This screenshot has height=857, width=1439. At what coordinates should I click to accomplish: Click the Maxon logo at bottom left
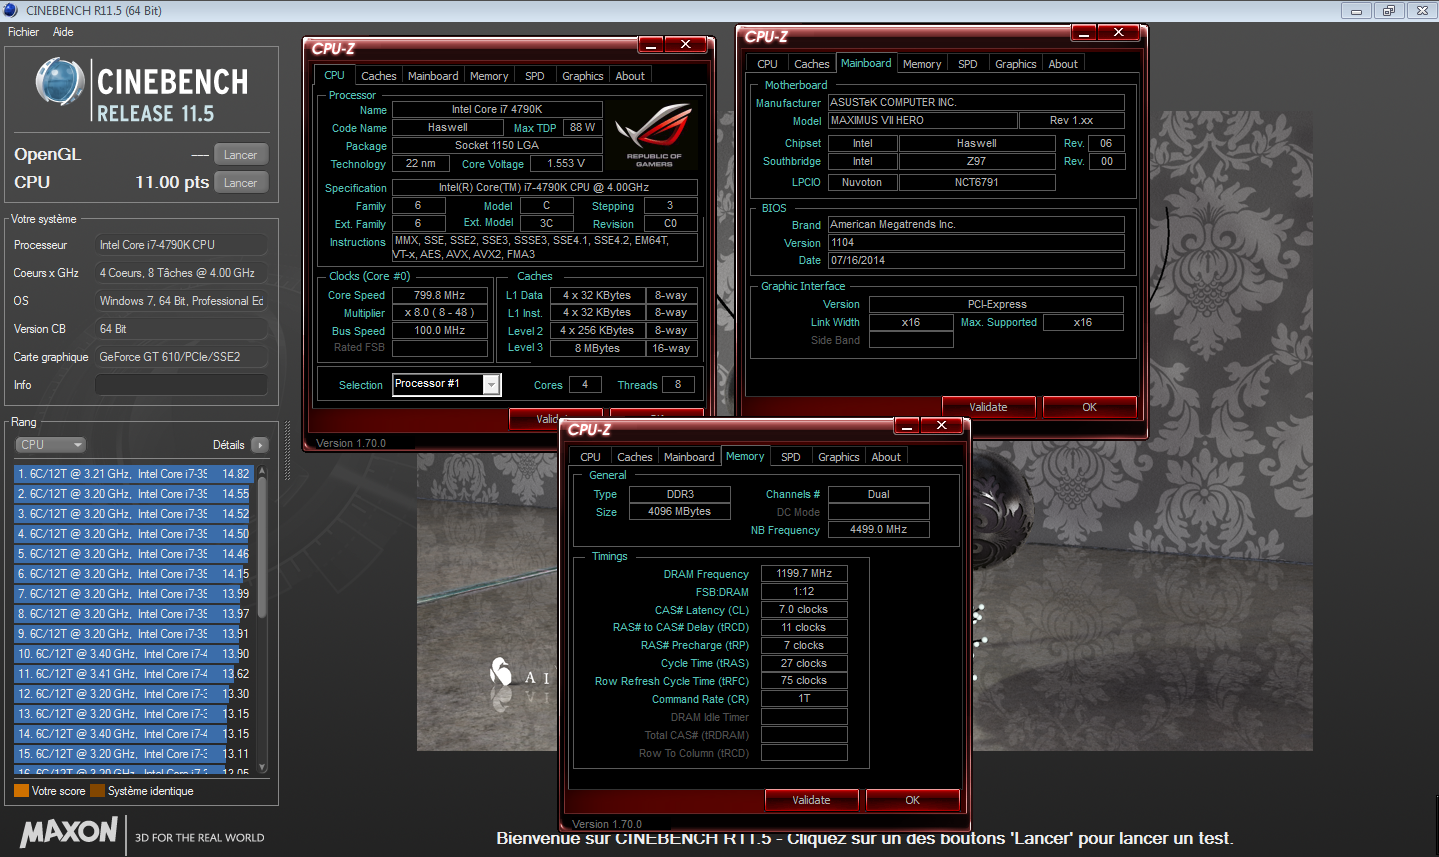[69, 832]
